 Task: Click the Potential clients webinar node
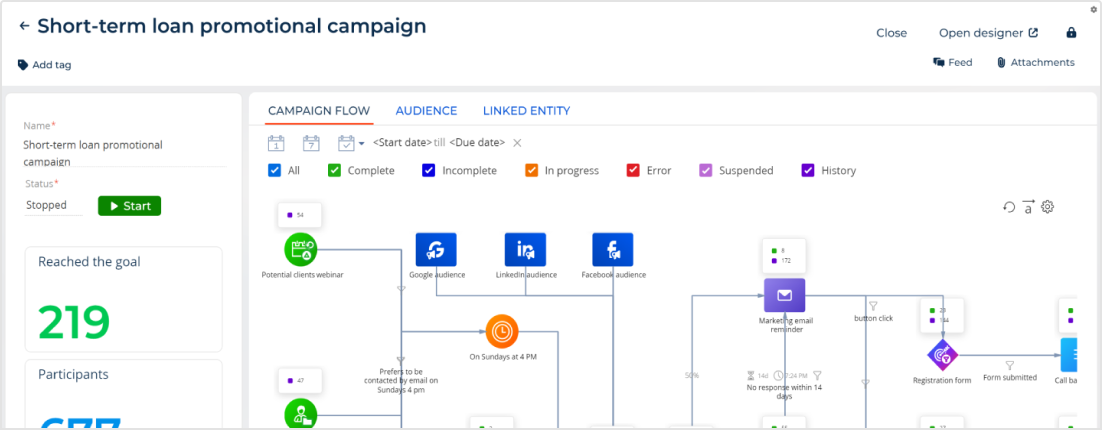[x=301, y=249]
